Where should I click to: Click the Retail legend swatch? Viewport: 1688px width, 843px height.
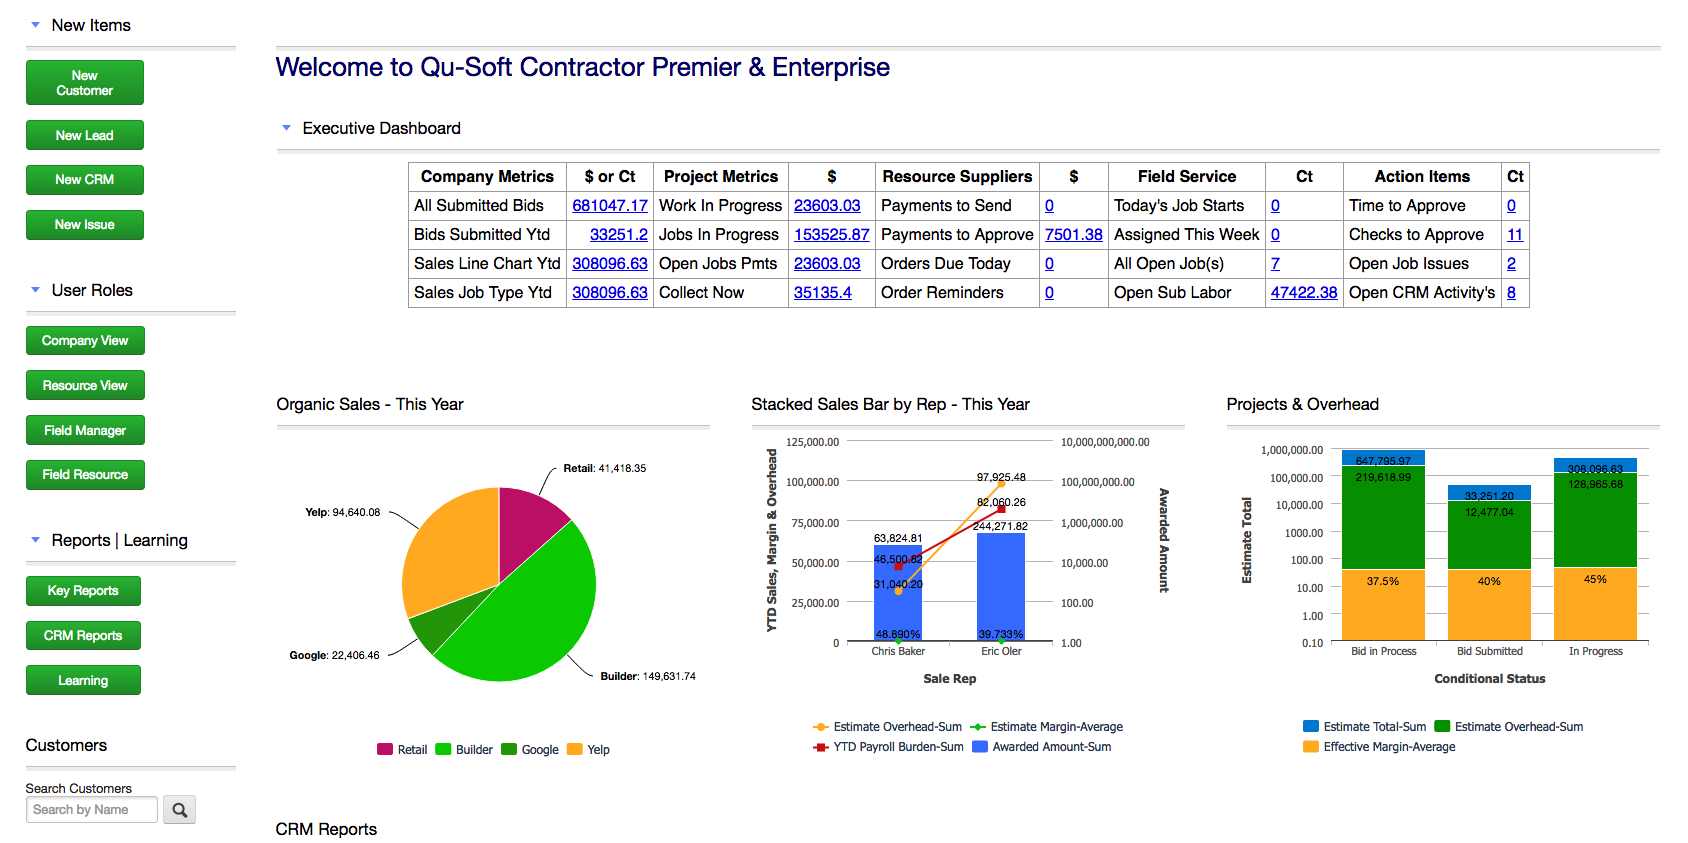385,750
